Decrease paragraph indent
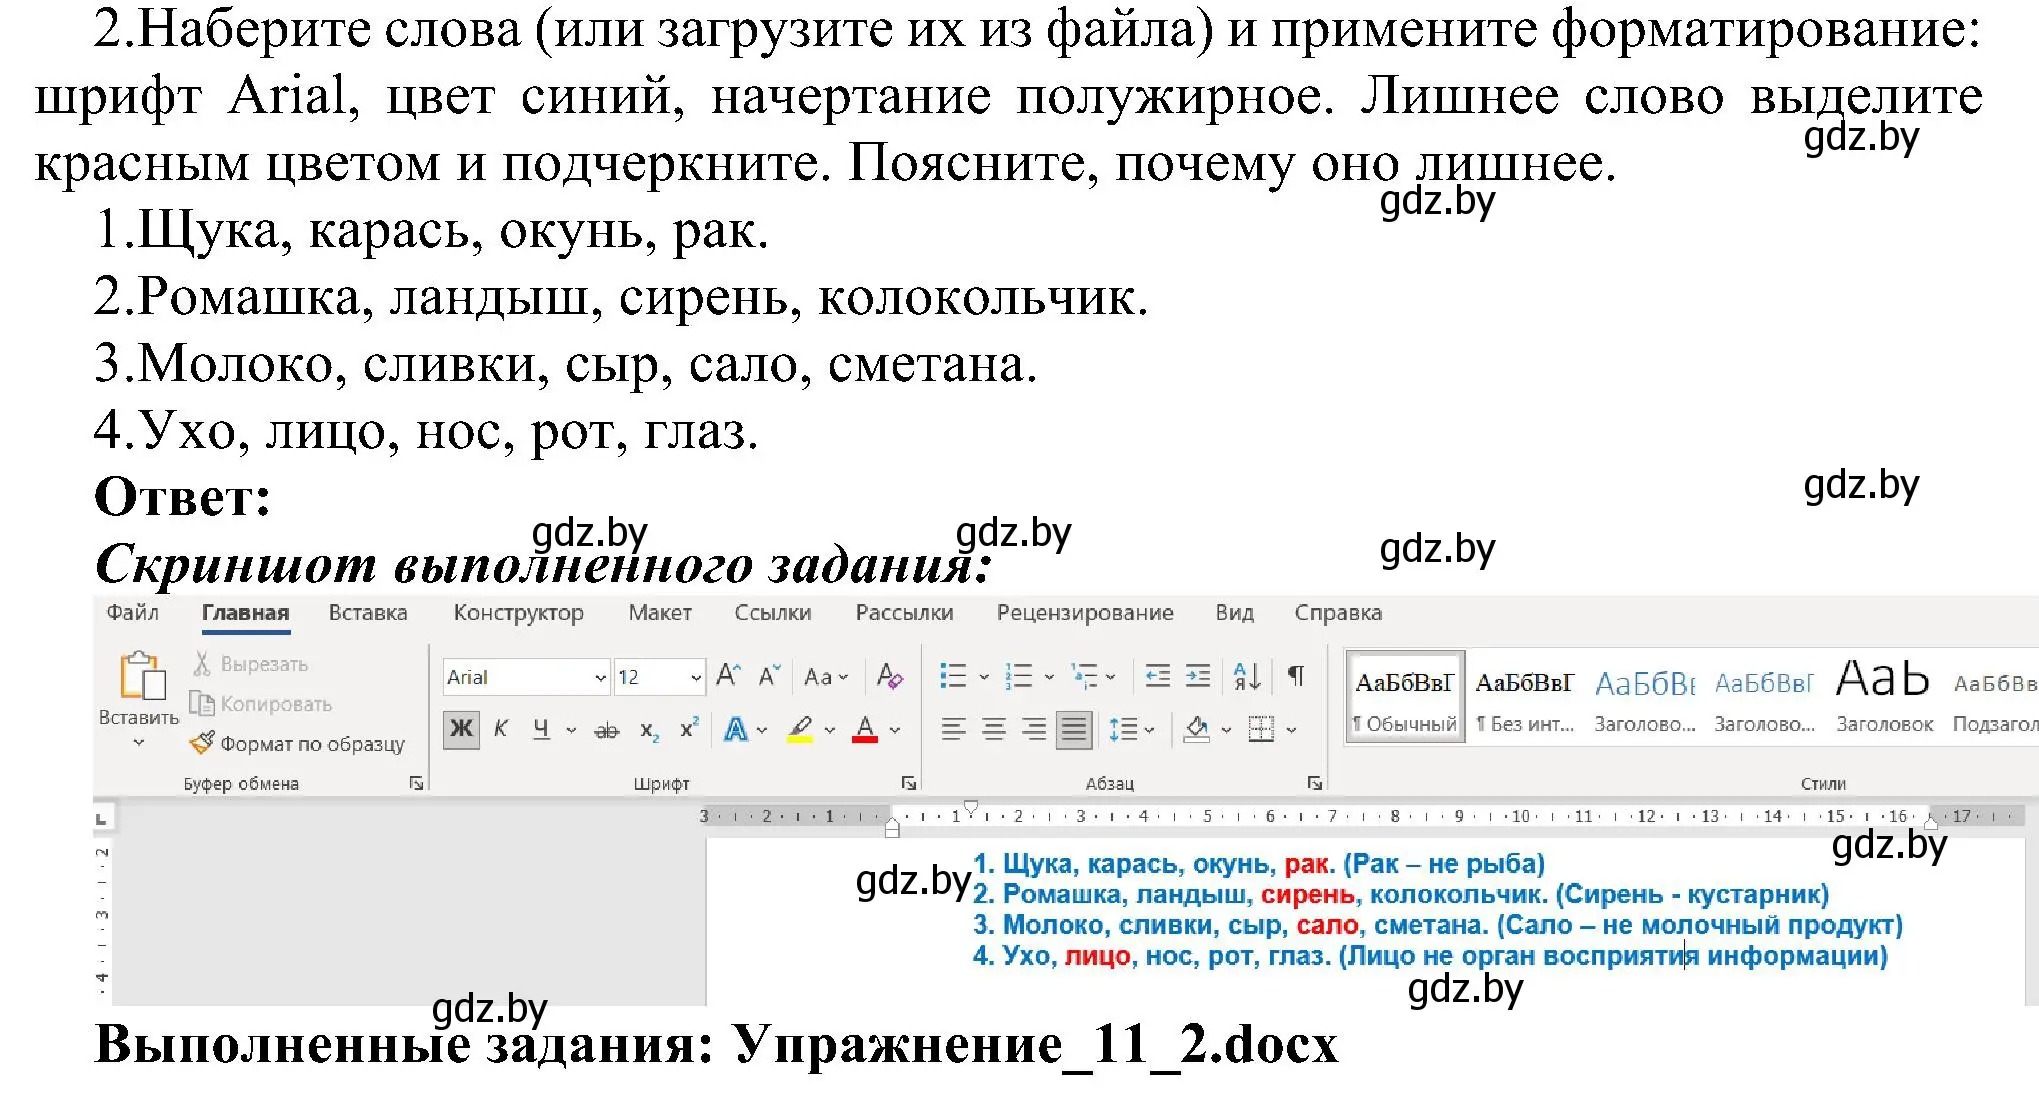 point(1157,677)
